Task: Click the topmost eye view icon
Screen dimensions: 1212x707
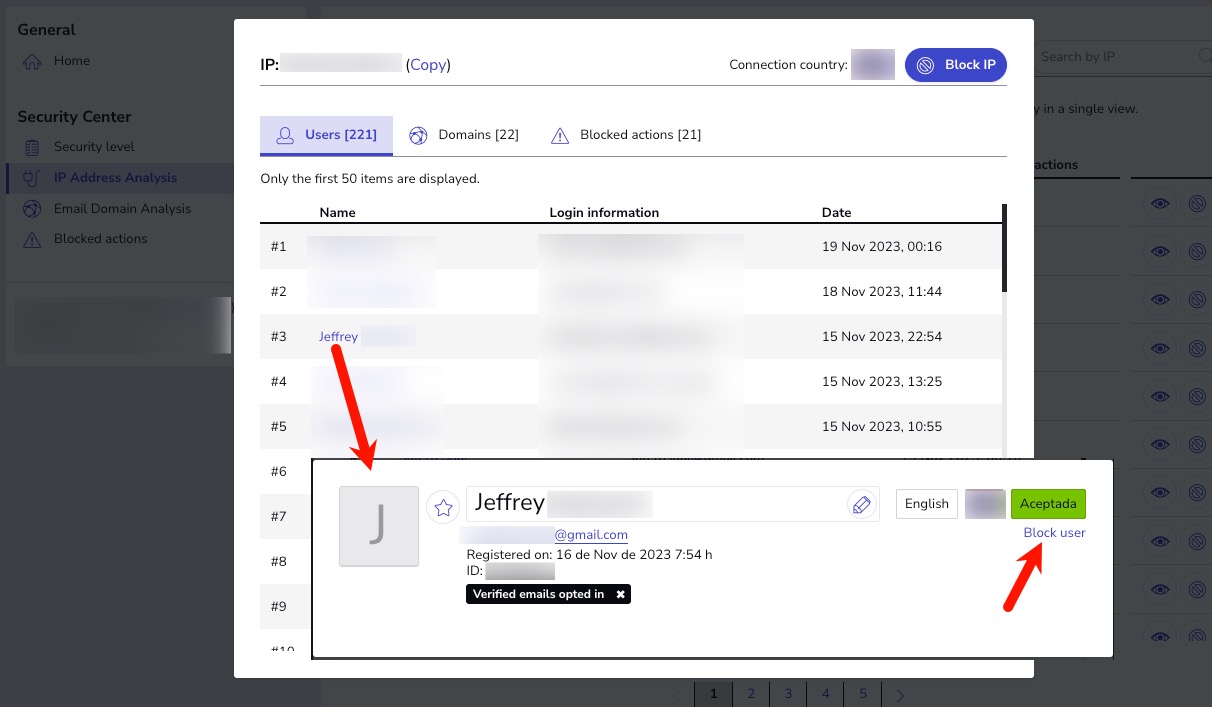Action: point(1159,204)
